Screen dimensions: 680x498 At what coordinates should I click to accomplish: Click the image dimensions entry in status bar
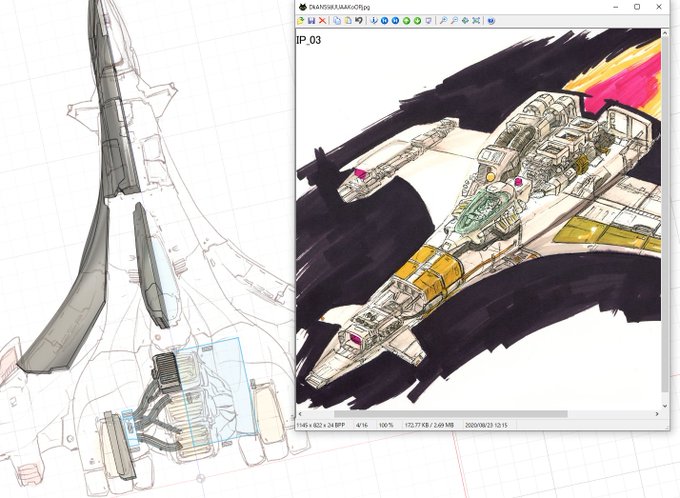point(320,425)
